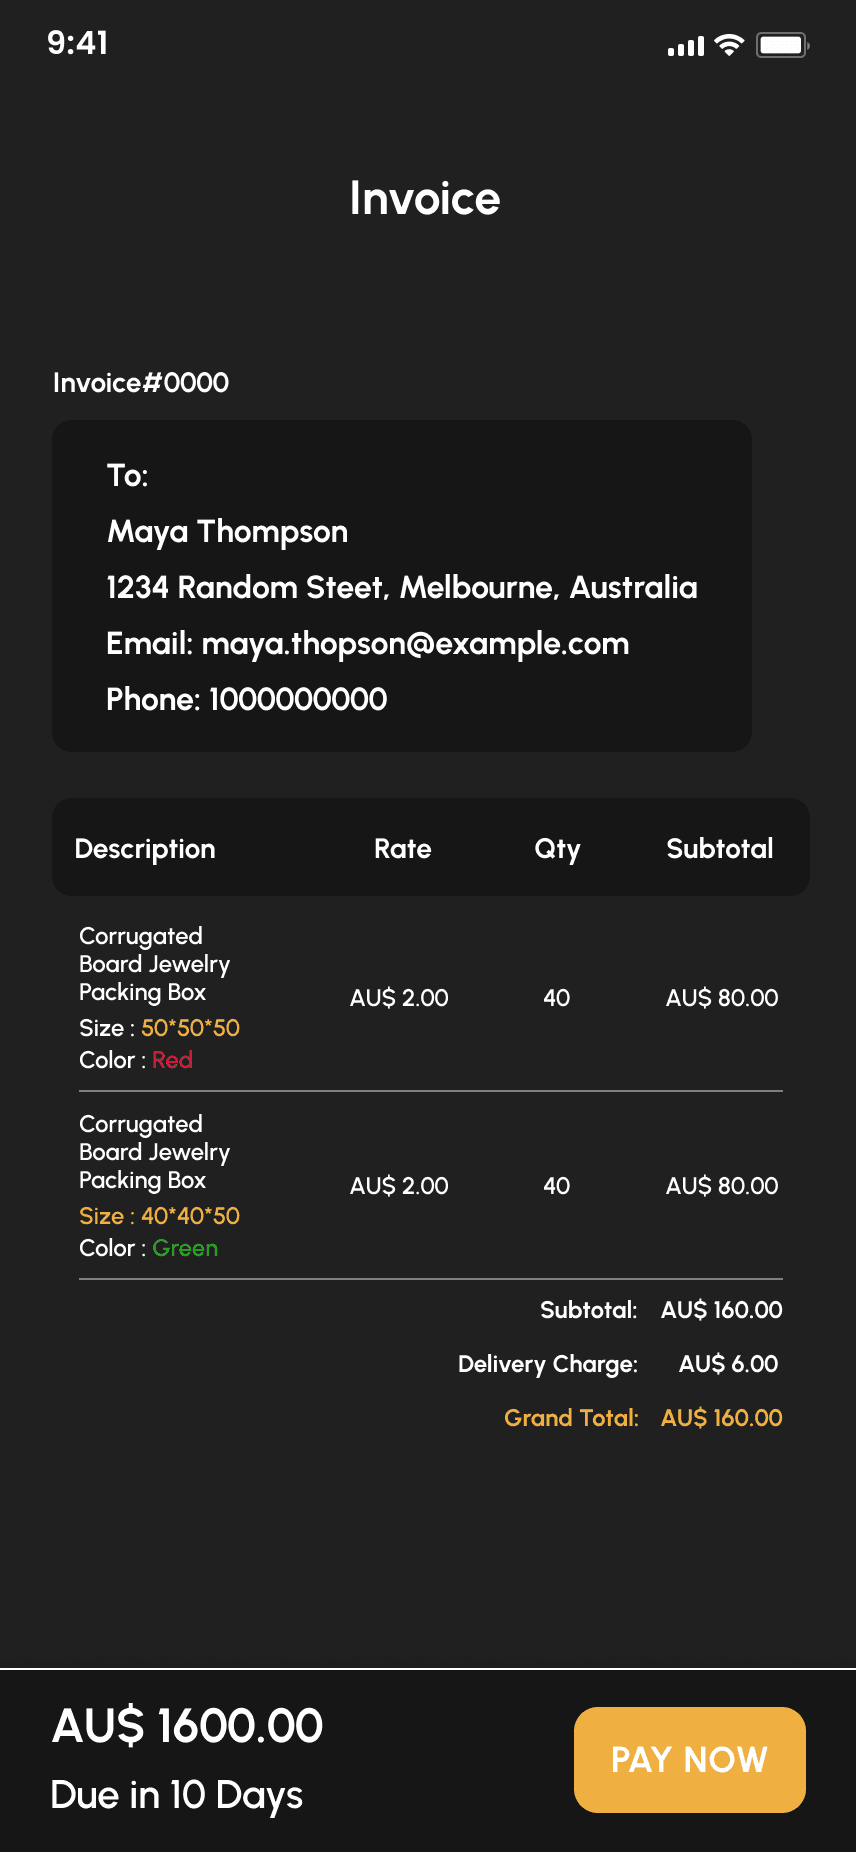This screenshot has height=1852, width=856.
Task: Tap the AU$ 1600.00 amount due
Action: pyautogui.click(x=188, y=1726)
